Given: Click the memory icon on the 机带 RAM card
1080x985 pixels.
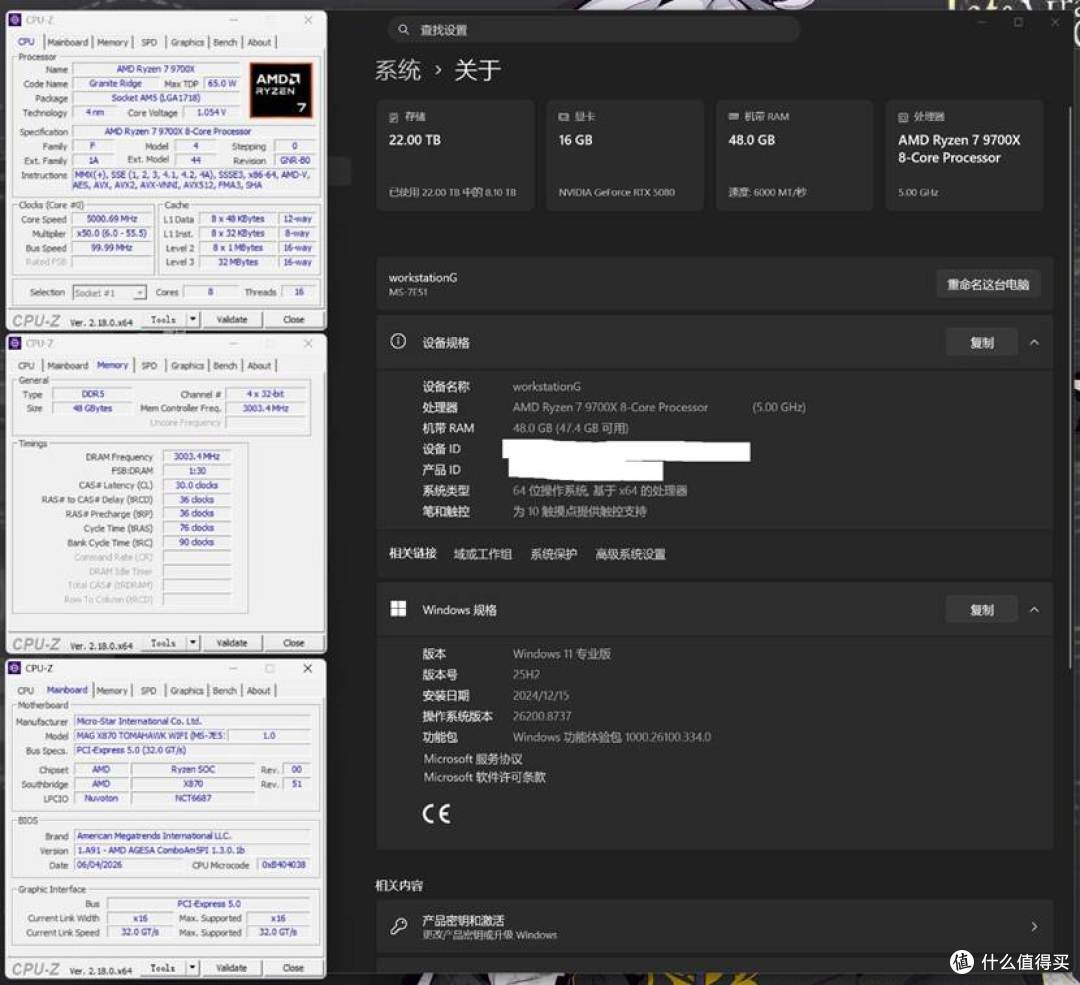Looking at the screenshot, I should click(734, 116).
